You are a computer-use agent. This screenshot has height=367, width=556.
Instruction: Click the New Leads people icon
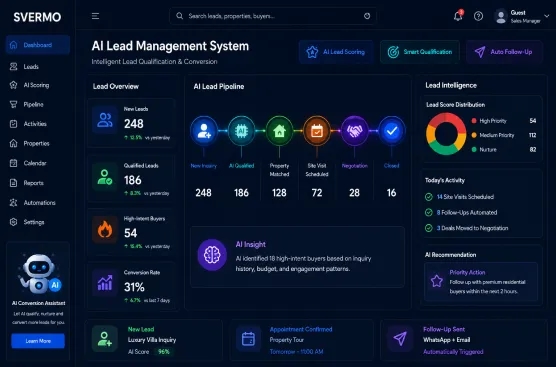[105, 120]
